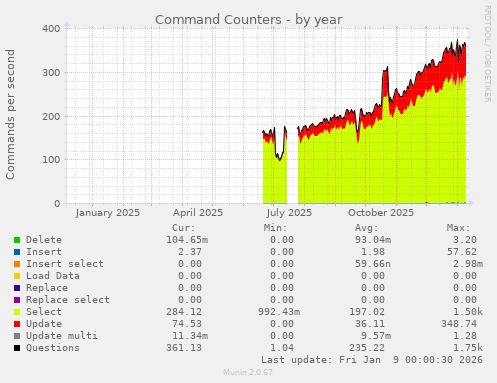
Task: Click the chart title 'Command Counters - by year'
Action: [249, 20]
